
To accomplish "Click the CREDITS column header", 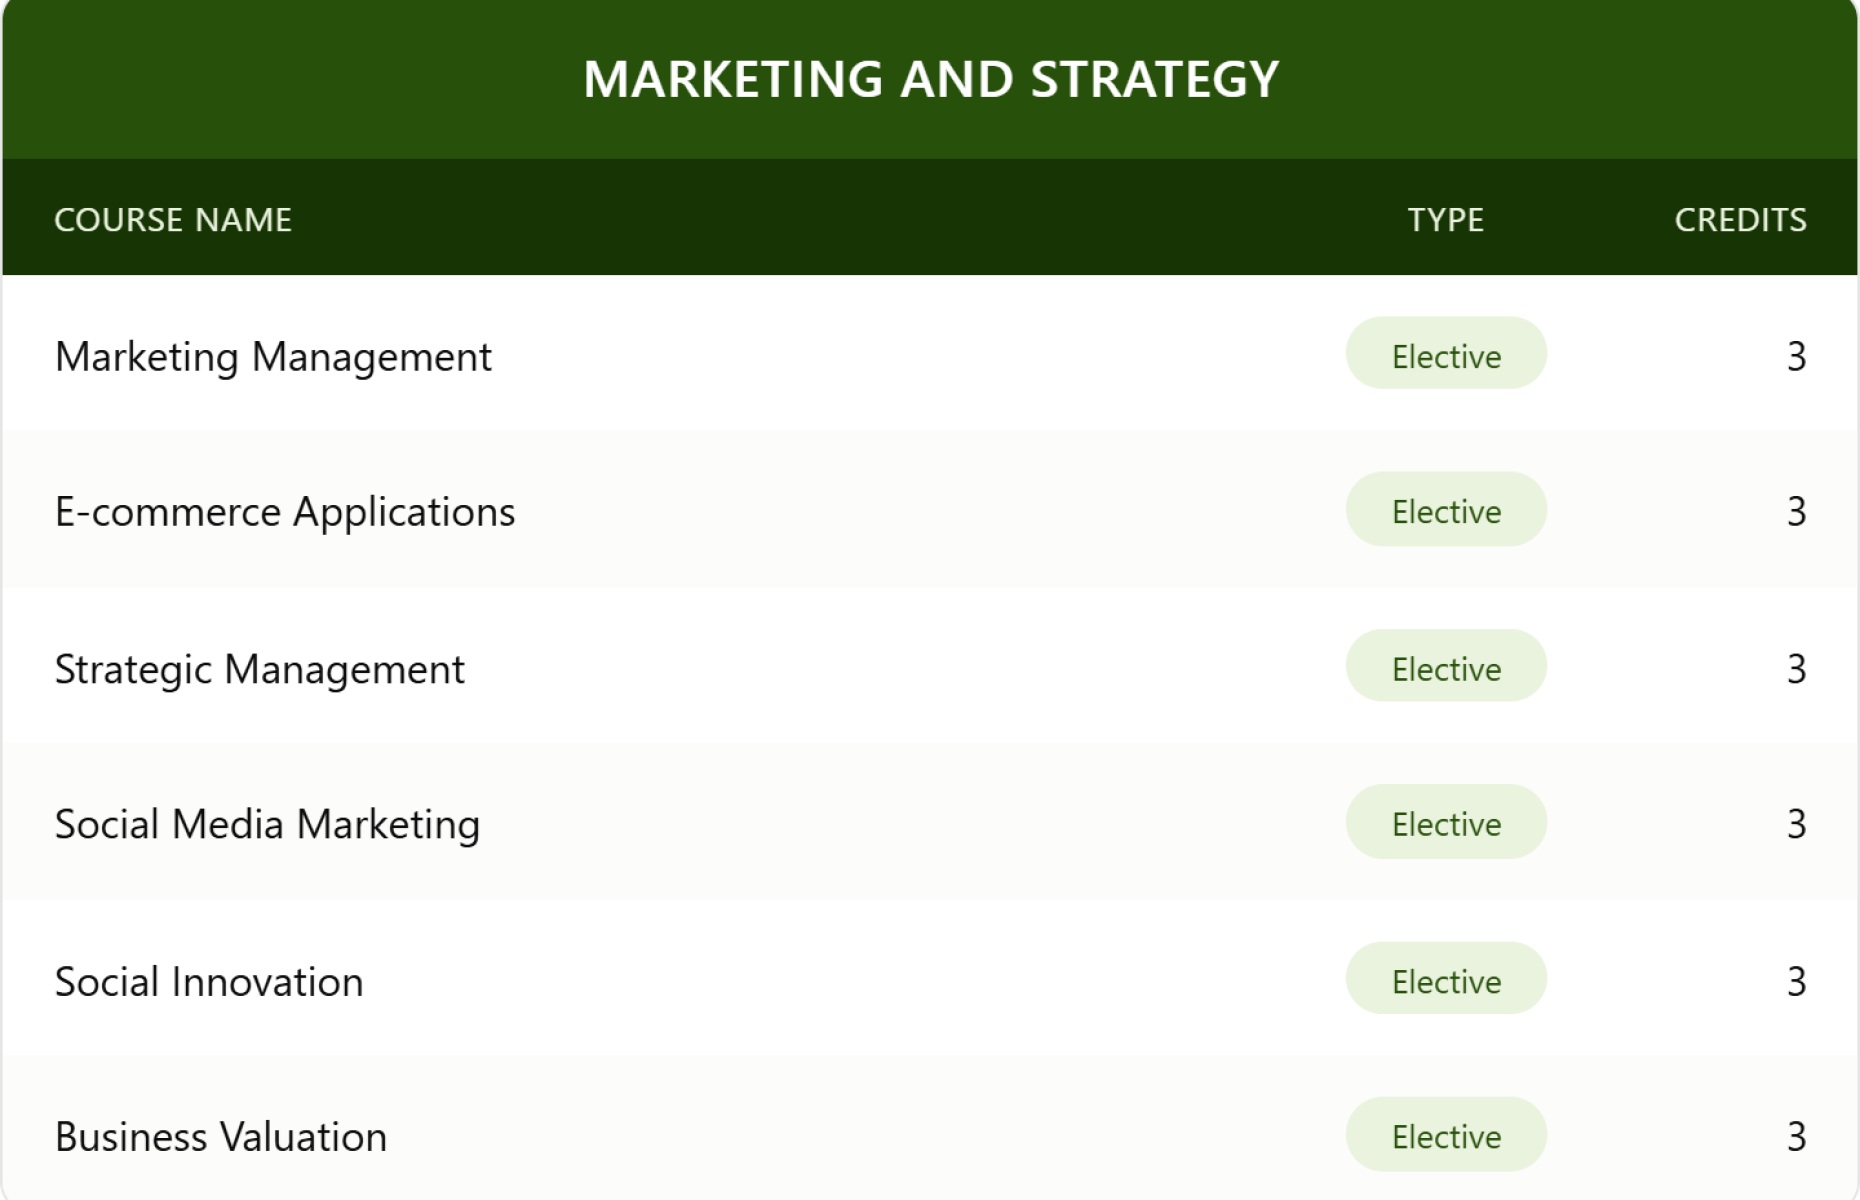I will [1741, 219].
